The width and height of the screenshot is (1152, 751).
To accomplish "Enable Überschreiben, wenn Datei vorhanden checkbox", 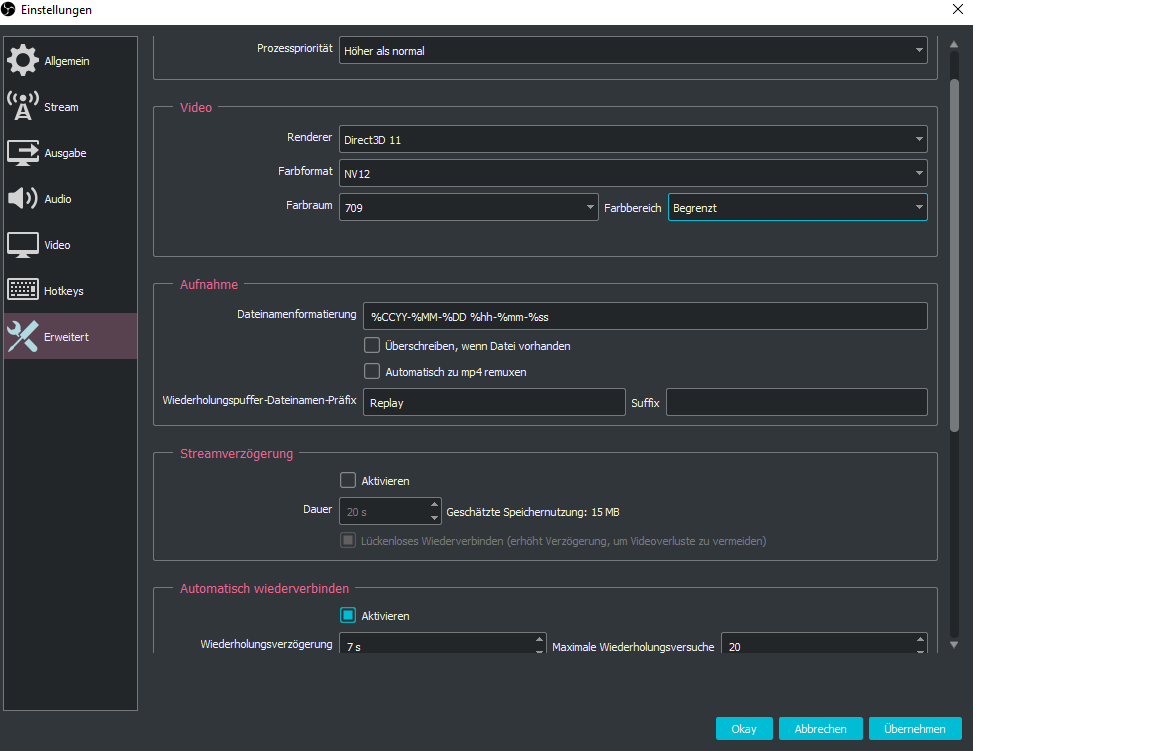I will 372,345.
